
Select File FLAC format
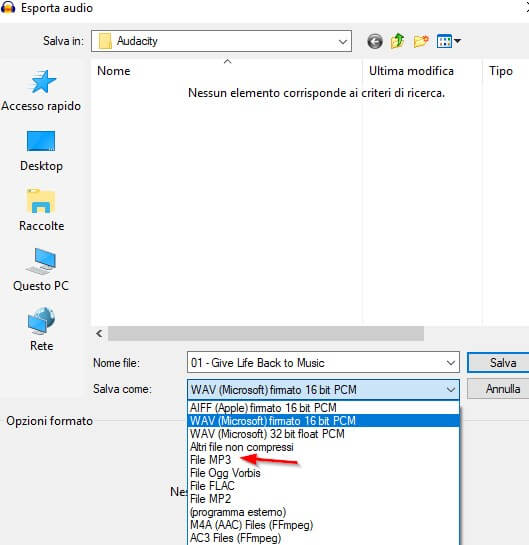click(x=323, y=486)
